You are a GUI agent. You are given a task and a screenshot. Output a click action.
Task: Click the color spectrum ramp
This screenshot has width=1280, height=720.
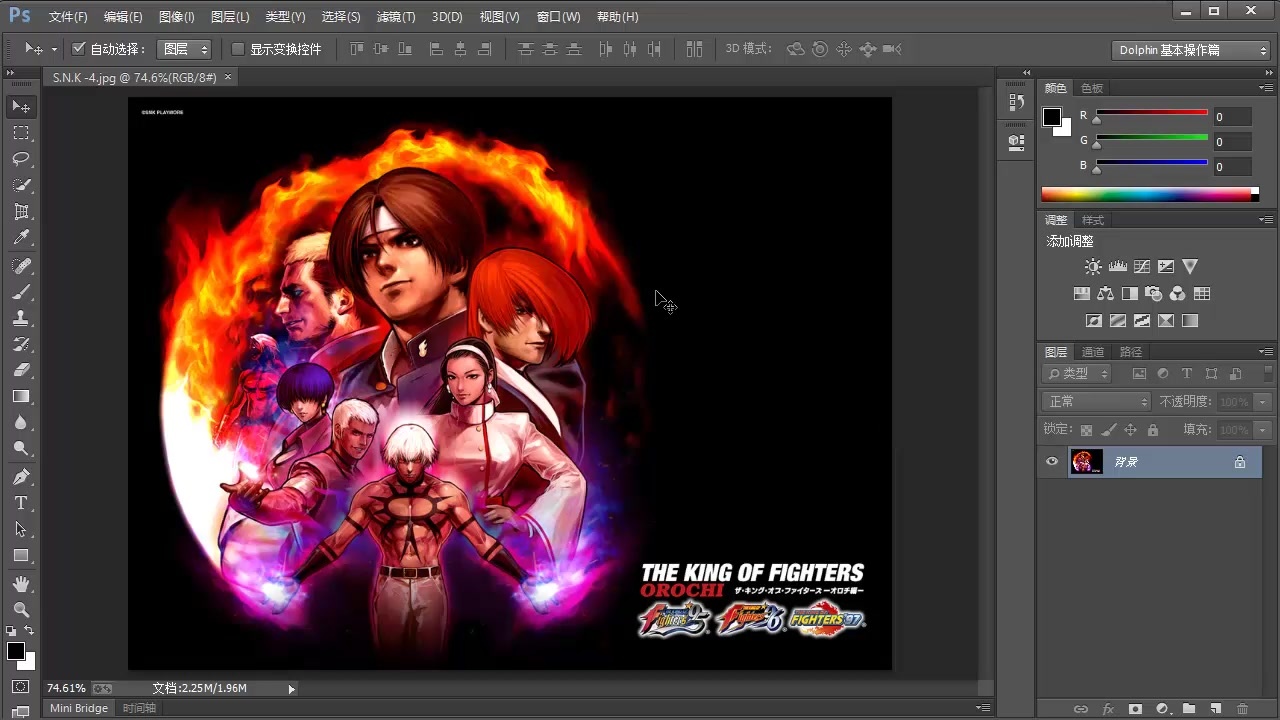pyautogui.click(x=1150, y=194)
